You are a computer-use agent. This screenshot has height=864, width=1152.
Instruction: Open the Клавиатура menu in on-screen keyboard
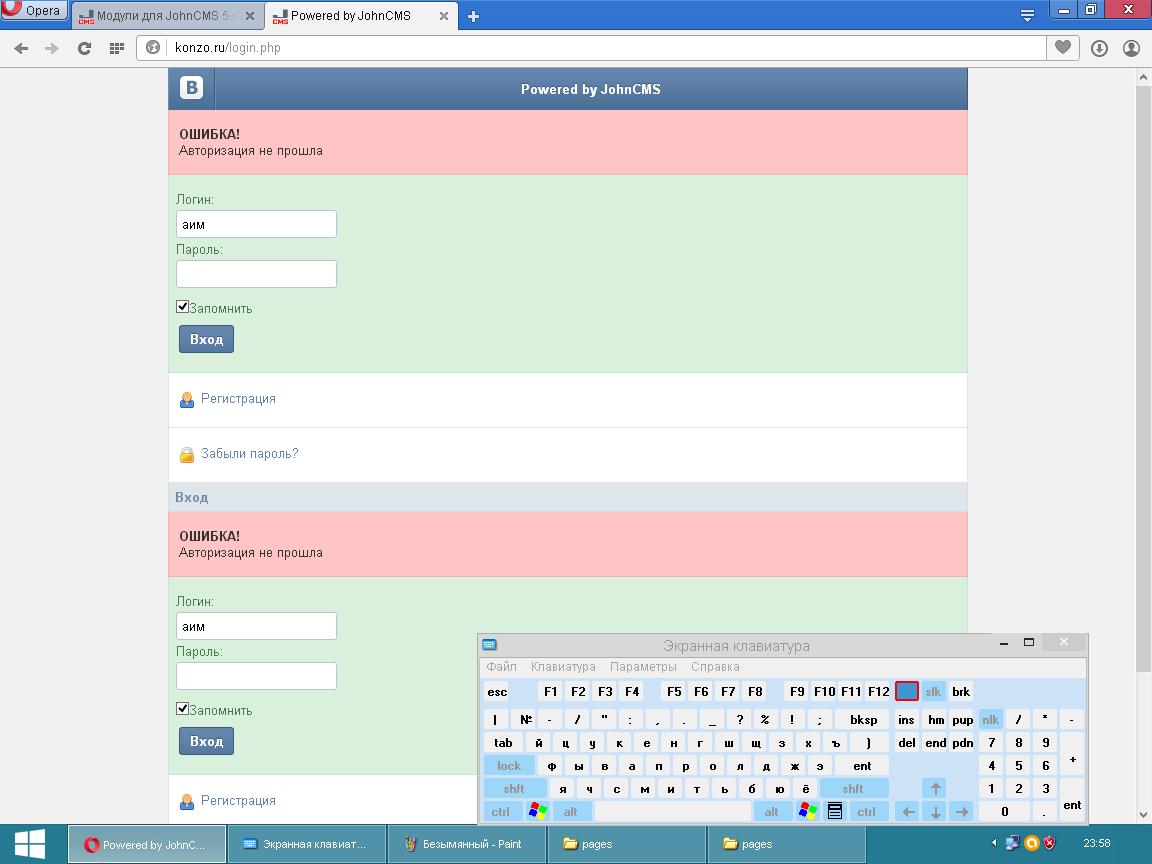(x=563, y=666)
